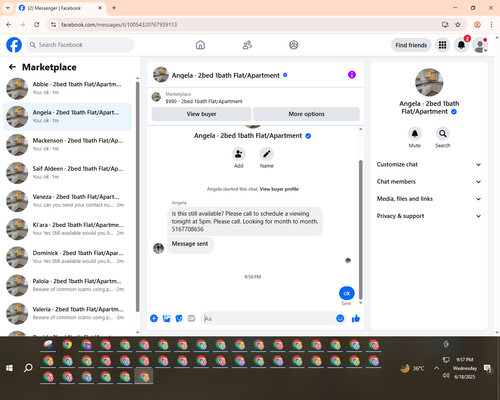Attach a photo using the image icon
This screenshot has width=500, height=400.
166,318
